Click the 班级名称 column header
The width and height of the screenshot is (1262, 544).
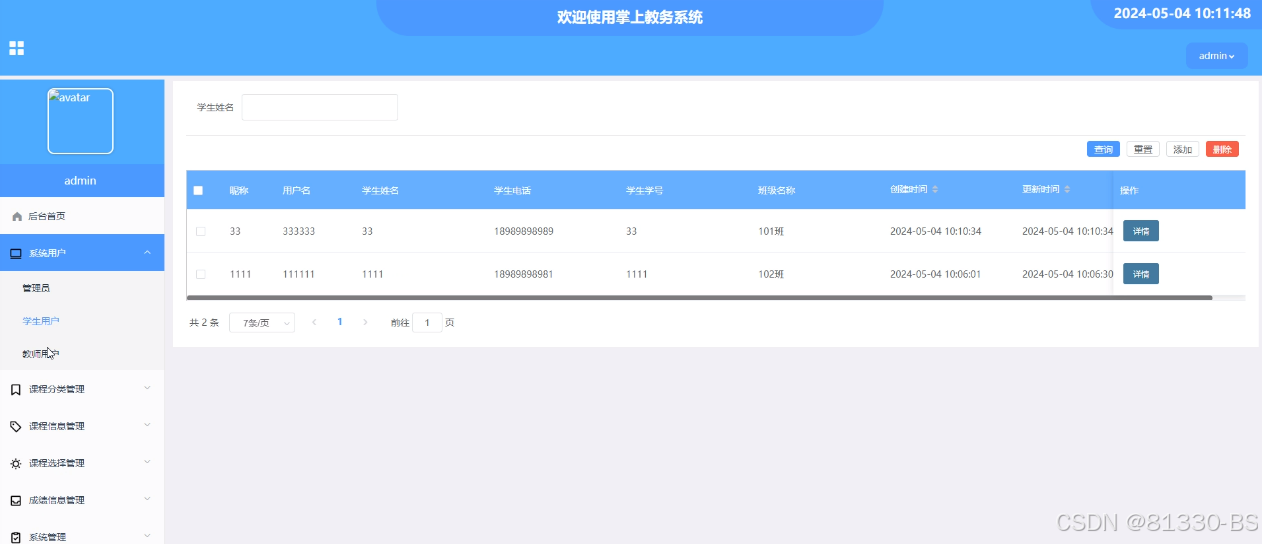click(777, 190)
